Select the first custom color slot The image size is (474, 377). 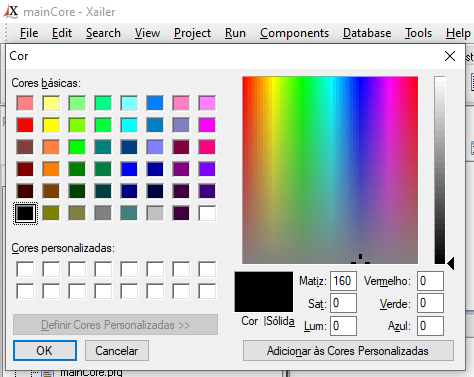[x=25, y=269]
